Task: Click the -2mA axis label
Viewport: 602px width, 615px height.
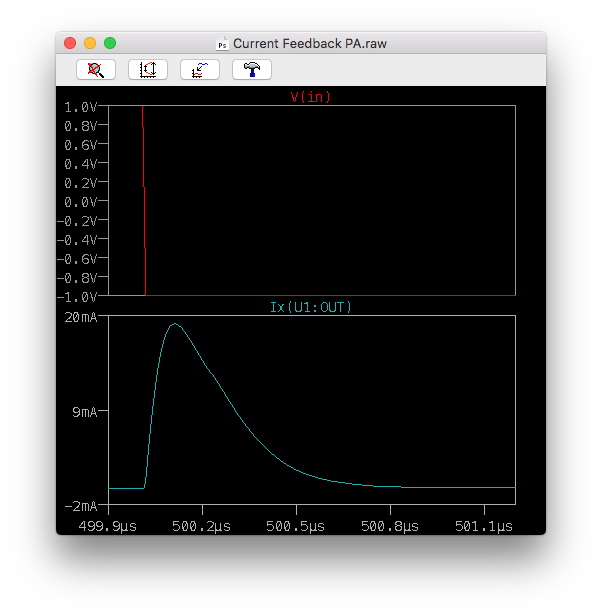Action: point(81,506)
